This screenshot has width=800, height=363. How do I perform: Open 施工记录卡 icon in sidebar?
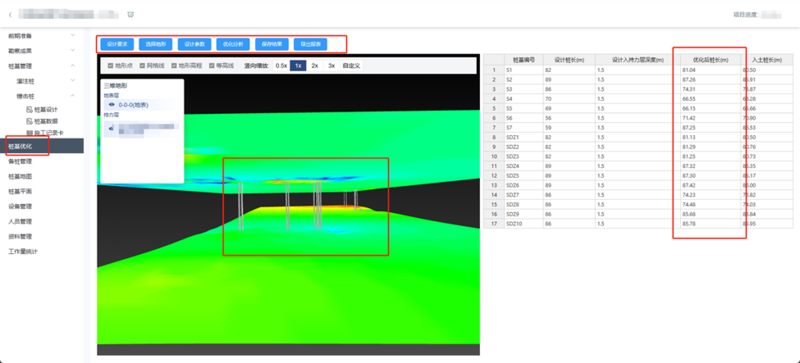point(30,133)
